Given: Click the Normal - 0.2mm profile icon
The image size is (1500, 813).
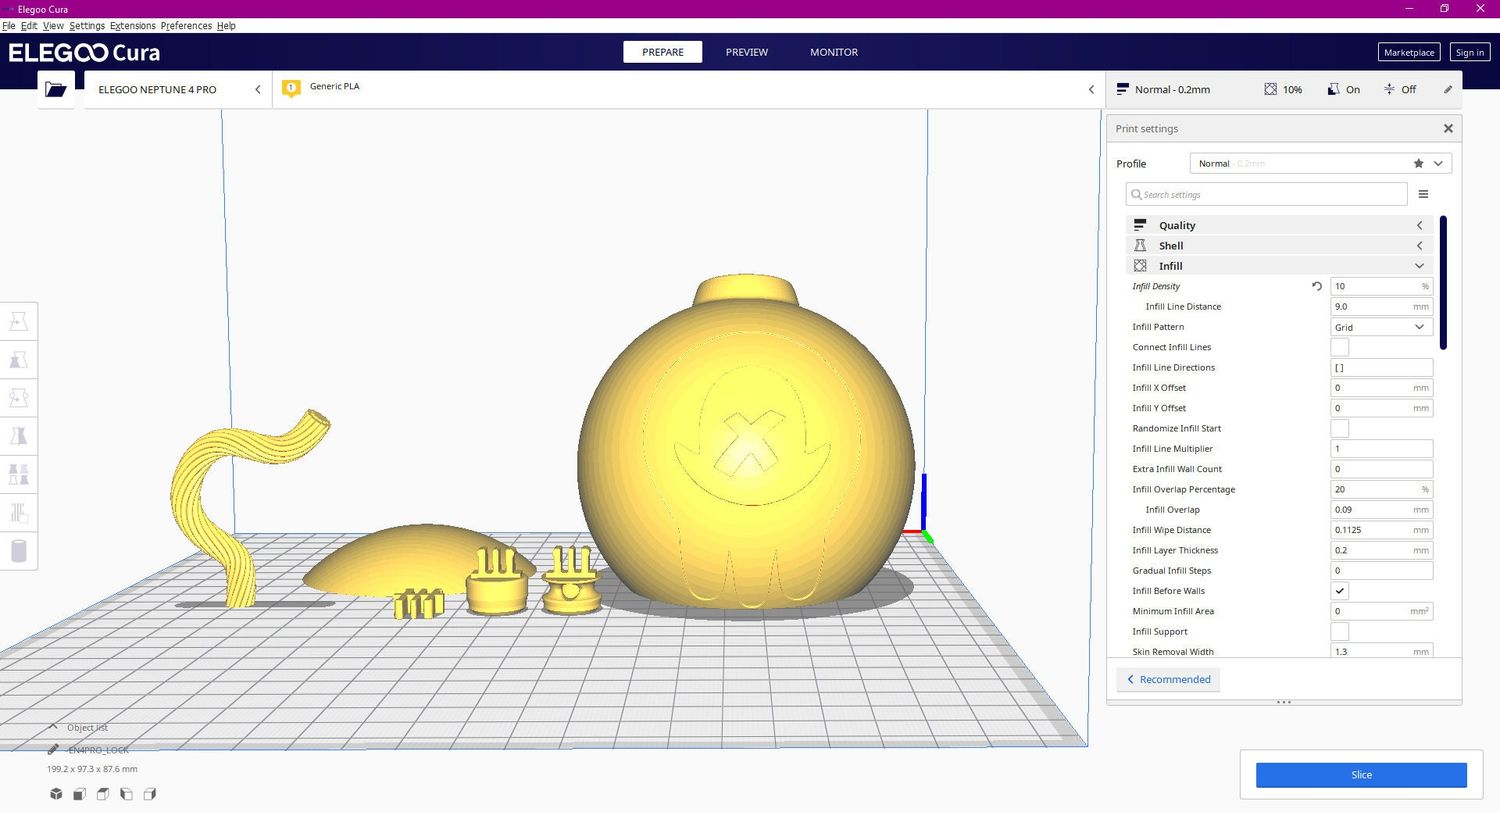Looking at the screenshot, I should [1122, 89].
